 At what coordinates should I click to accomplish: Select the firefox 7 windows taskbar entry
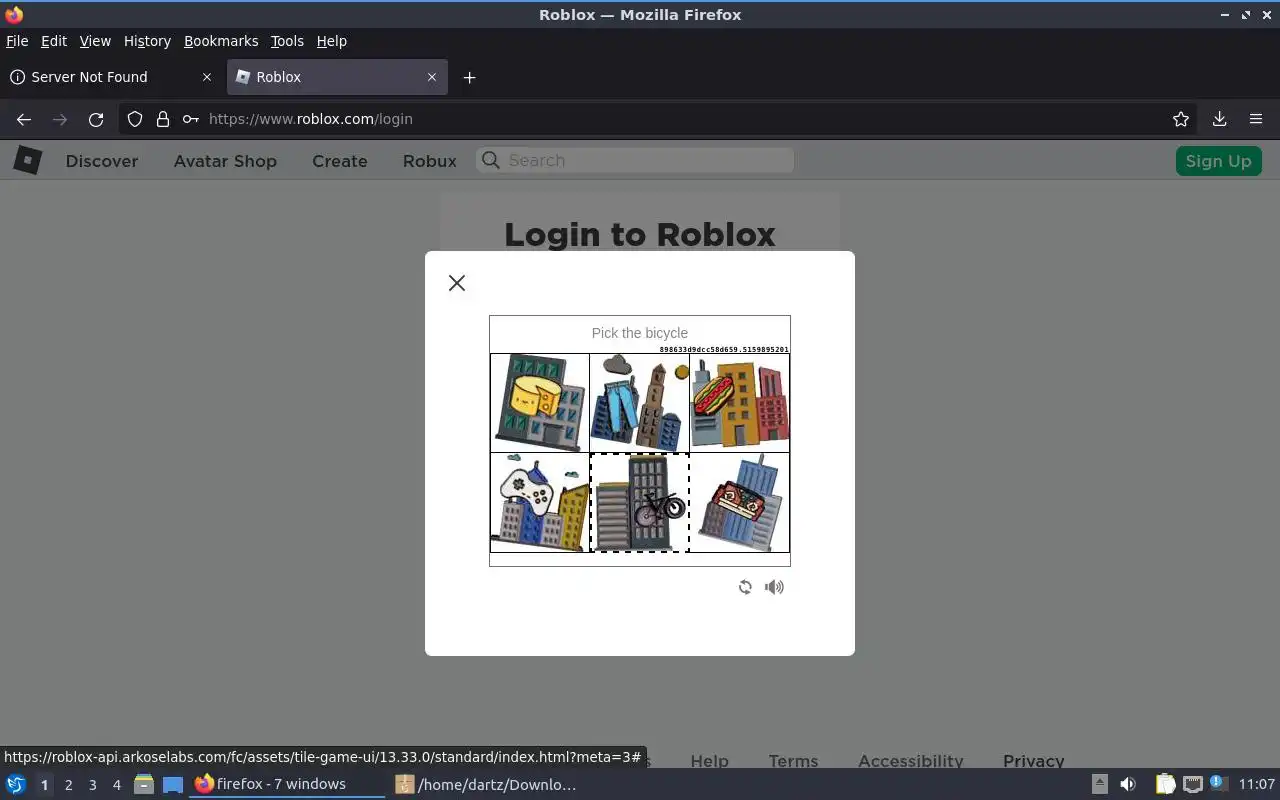pyautogui.click(x=287, y=784)
